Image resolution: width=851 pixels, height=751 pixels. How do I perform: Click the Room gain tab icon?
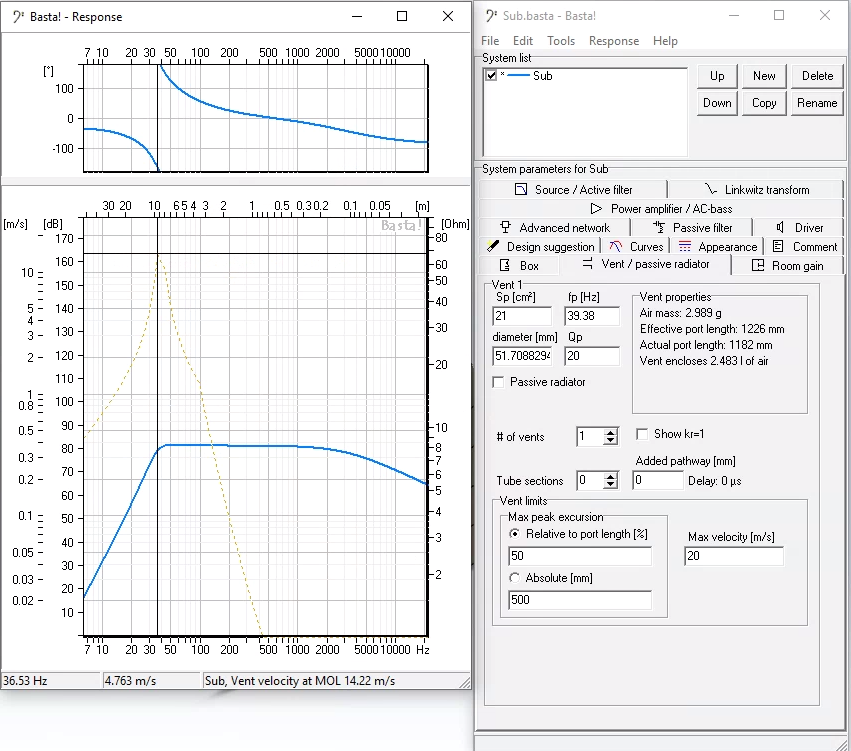click(758, 265)
